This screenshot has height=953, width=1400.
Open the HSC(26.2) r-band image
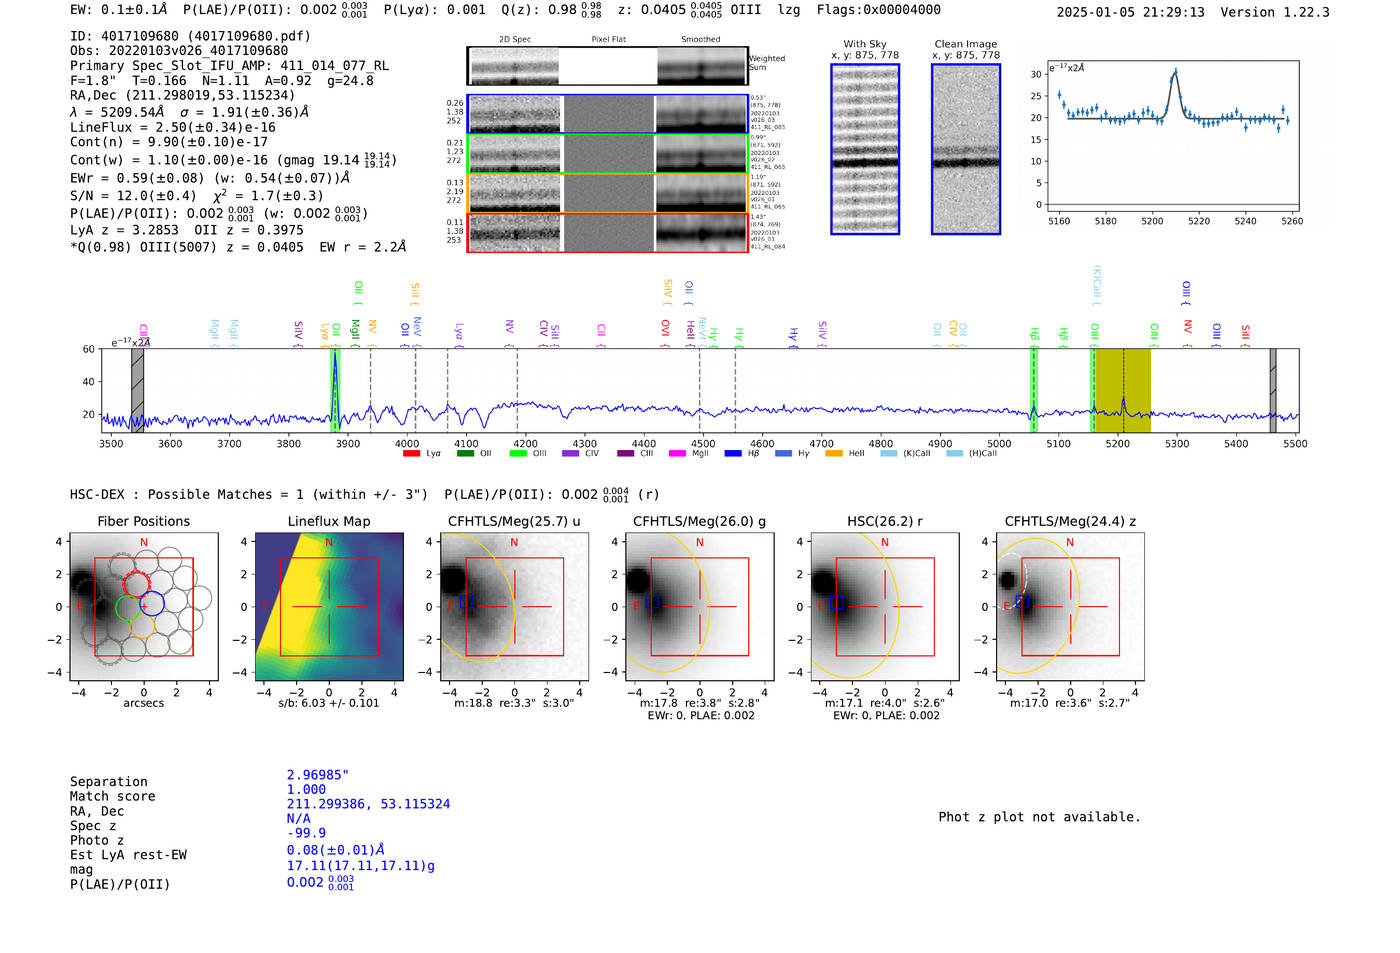(x=885, y=607)
